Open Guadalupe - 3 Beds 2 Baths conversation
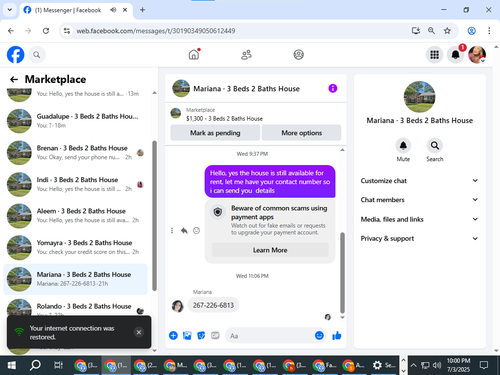 (76, 121)
